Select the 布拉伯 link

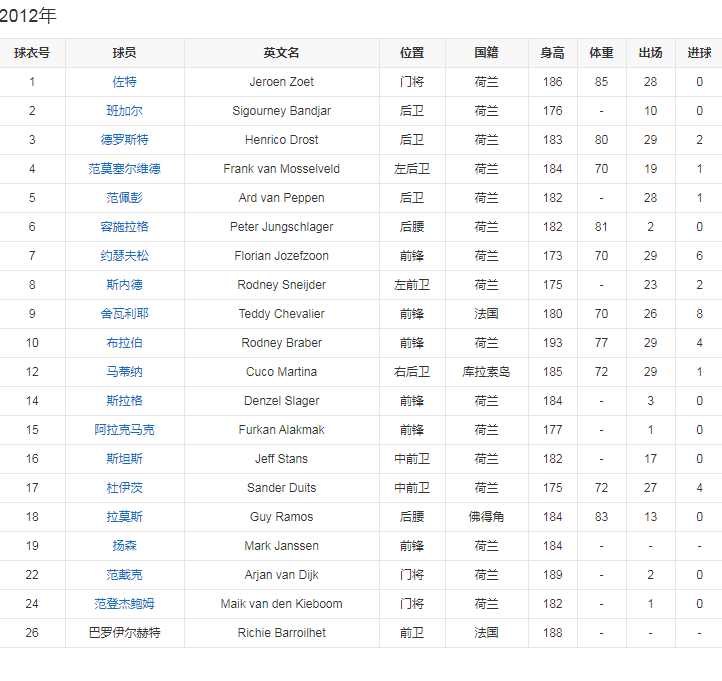tap(125, 343)
